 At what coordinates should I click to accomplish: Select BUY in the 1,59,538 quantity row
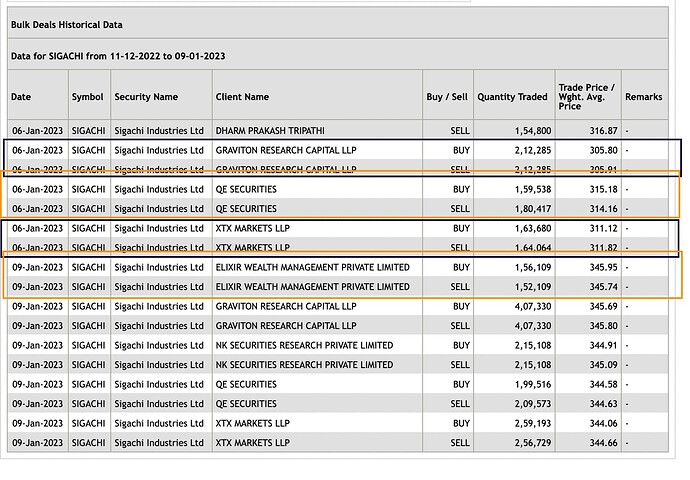point(461,189)
